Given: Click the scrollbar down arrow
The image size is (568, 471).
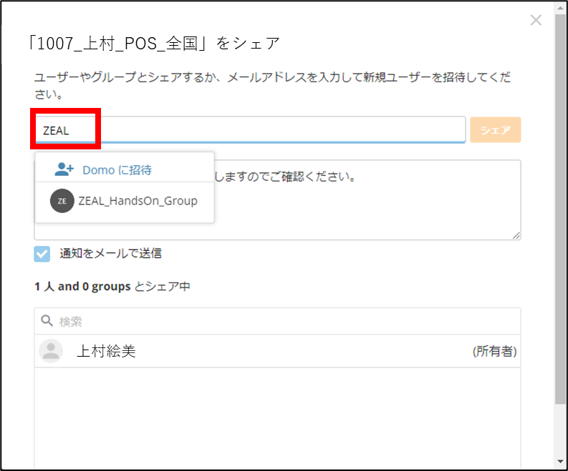Looking at the screenshot, I should coord(560,462).
